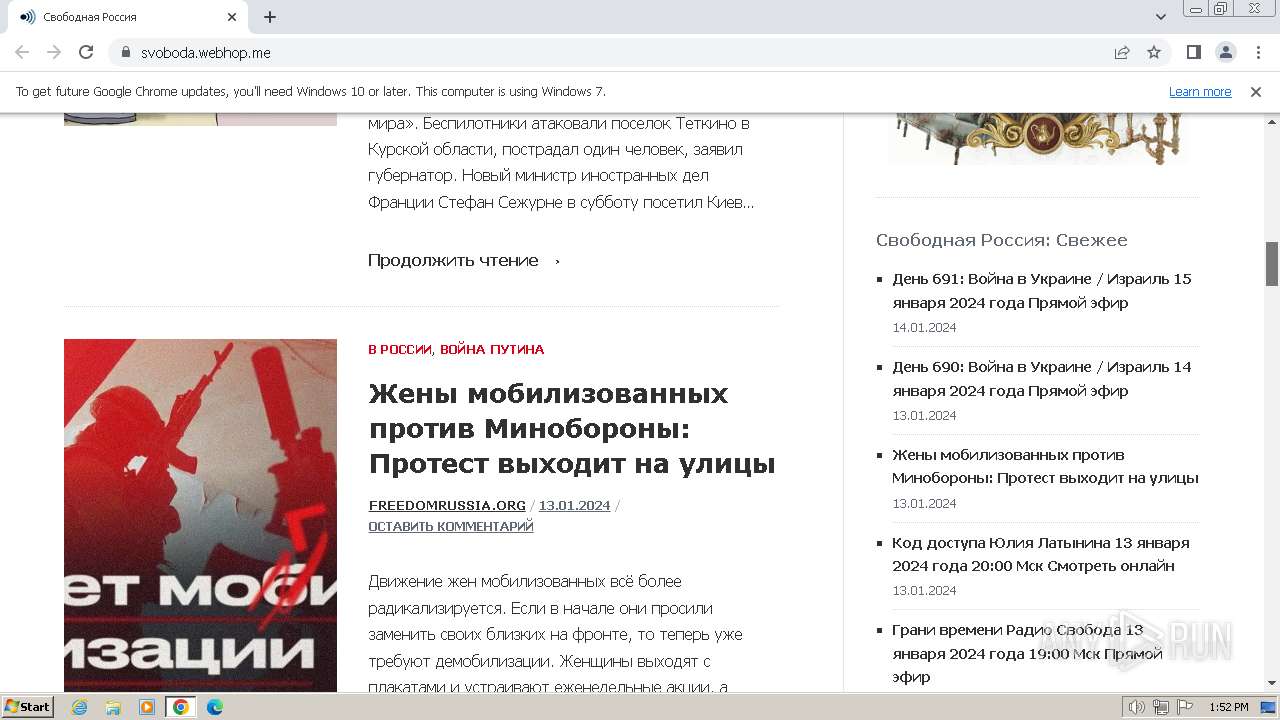Viewport: 1280px width, 720px height.
Task: Open the 13.01.2024 article date link
Action: 574,506
